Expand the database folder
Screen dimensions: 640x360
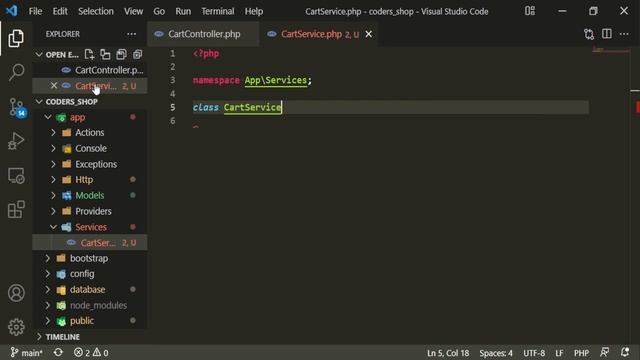click(x=48, y=289)
